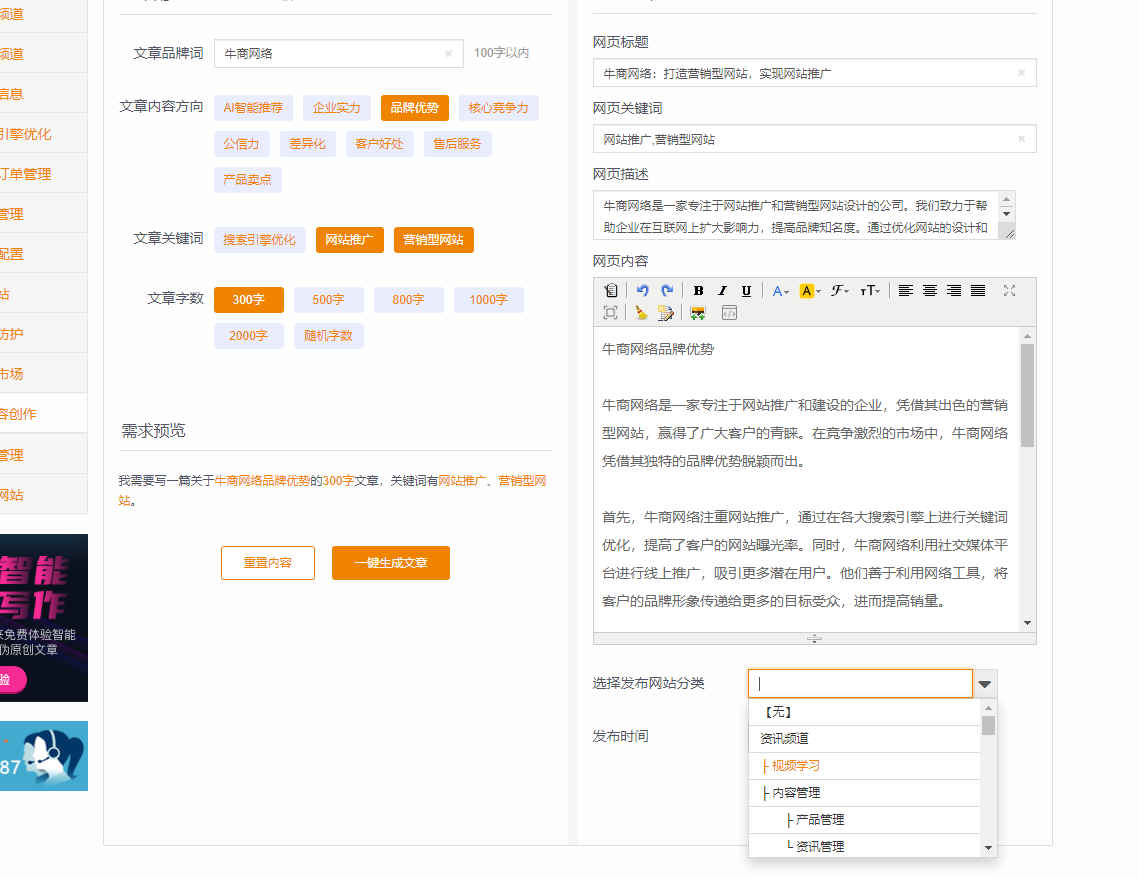Choose 300字 article length
Screen dimensions: 1139x879
(x=248, y=299)
